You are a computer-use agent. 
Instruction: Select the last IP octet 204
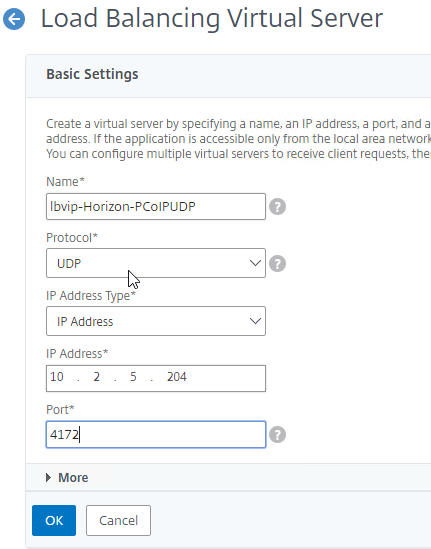[x=177, y=377]
